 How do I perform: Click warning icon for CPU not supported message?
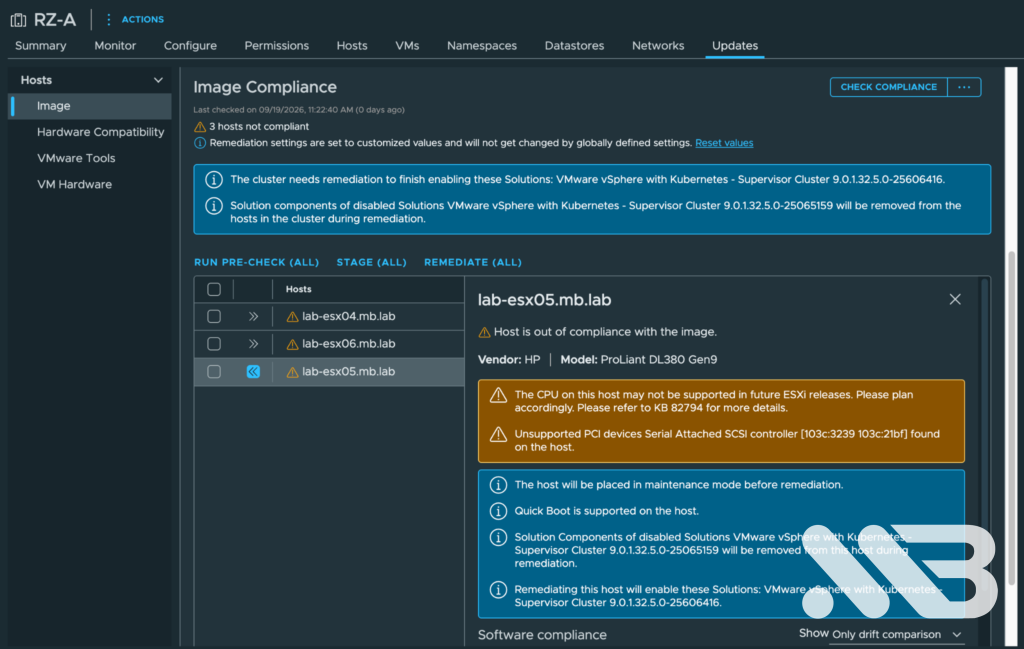point(498,395)
